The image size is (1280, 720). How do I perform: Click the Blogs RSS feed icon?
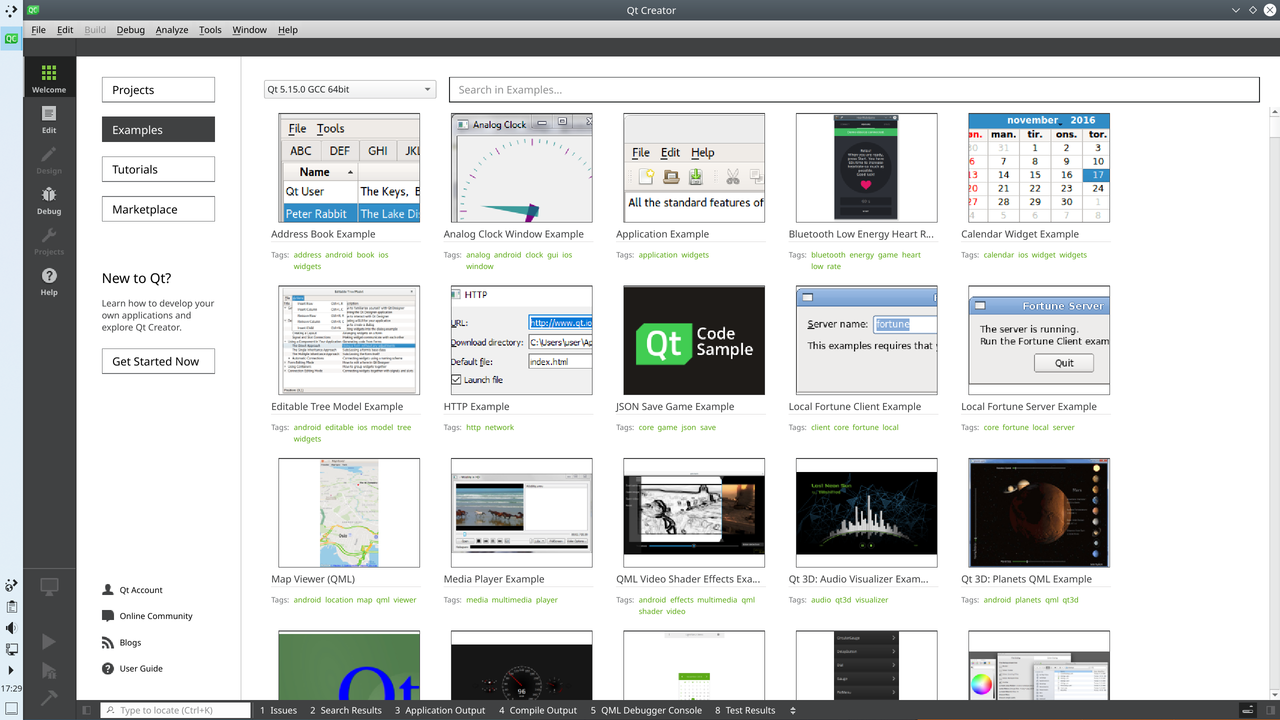click(108, 642)
